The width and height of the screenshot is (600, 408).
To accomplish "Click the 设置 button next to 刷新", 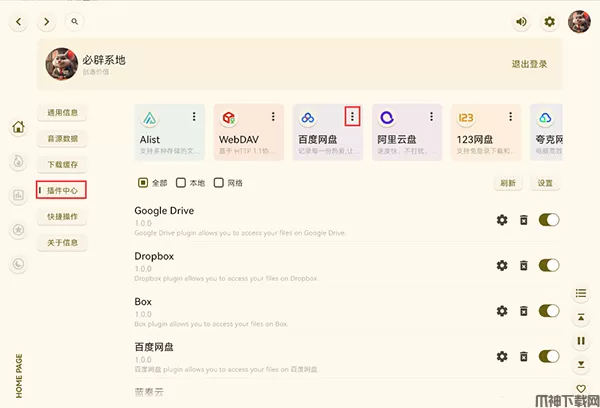I will [x=545, y=183].
